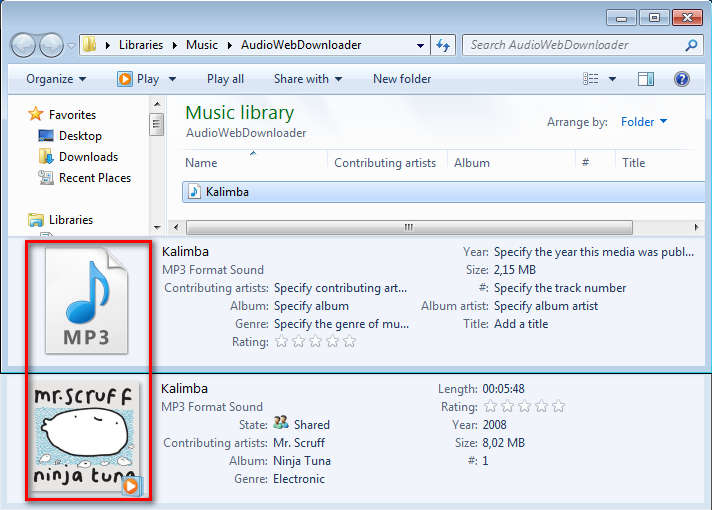Select Libraries in the address breadcrumb

pyautogui.click(x=141, y=45)
